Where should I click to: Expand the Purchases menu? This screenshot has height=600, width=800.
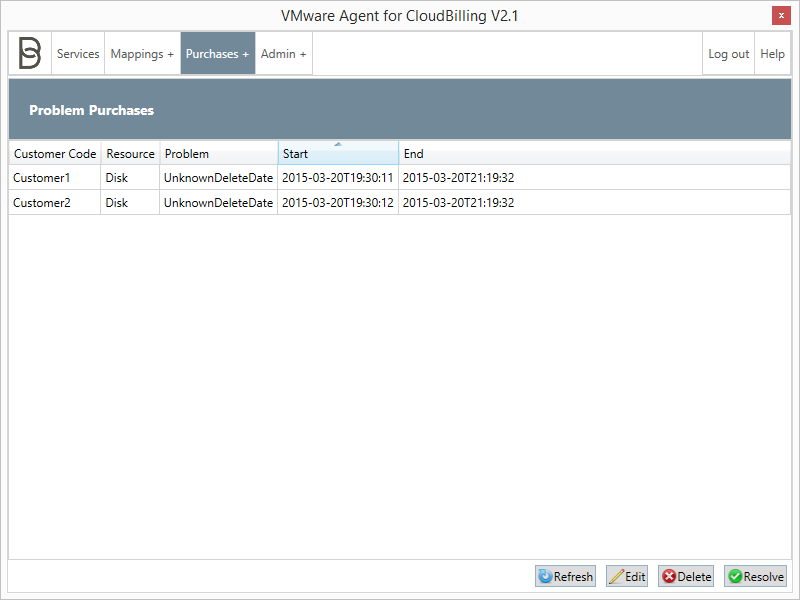(217, 53)
